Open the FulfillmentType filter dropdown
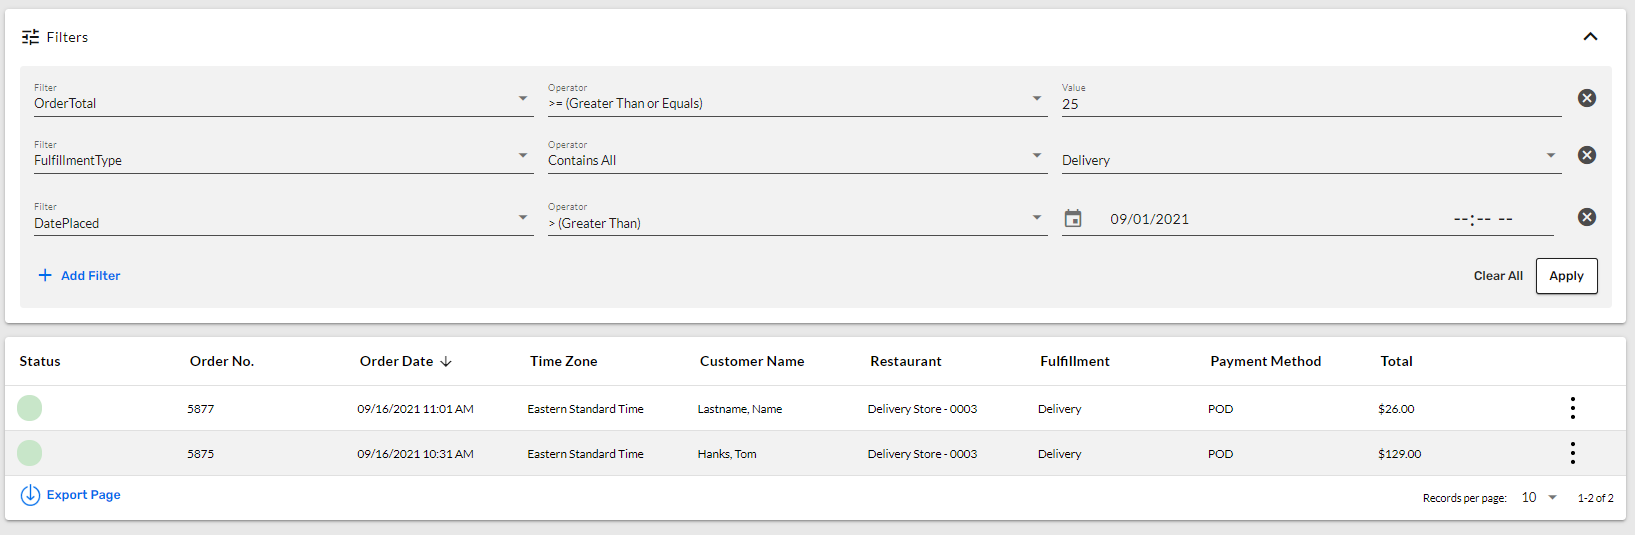 pos(283,156)
